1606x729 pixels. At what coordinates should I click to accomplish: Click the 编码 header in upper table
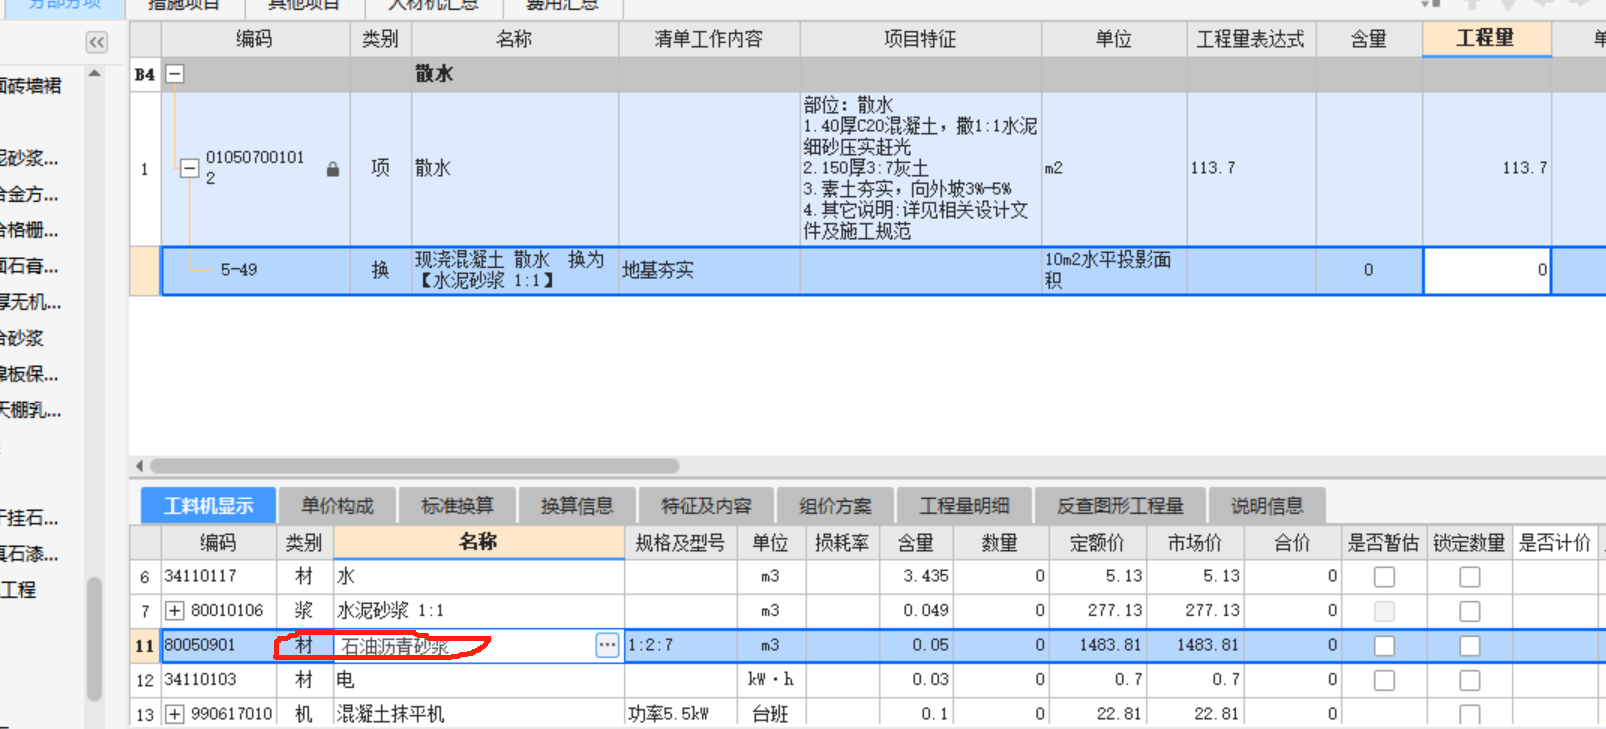255,39
